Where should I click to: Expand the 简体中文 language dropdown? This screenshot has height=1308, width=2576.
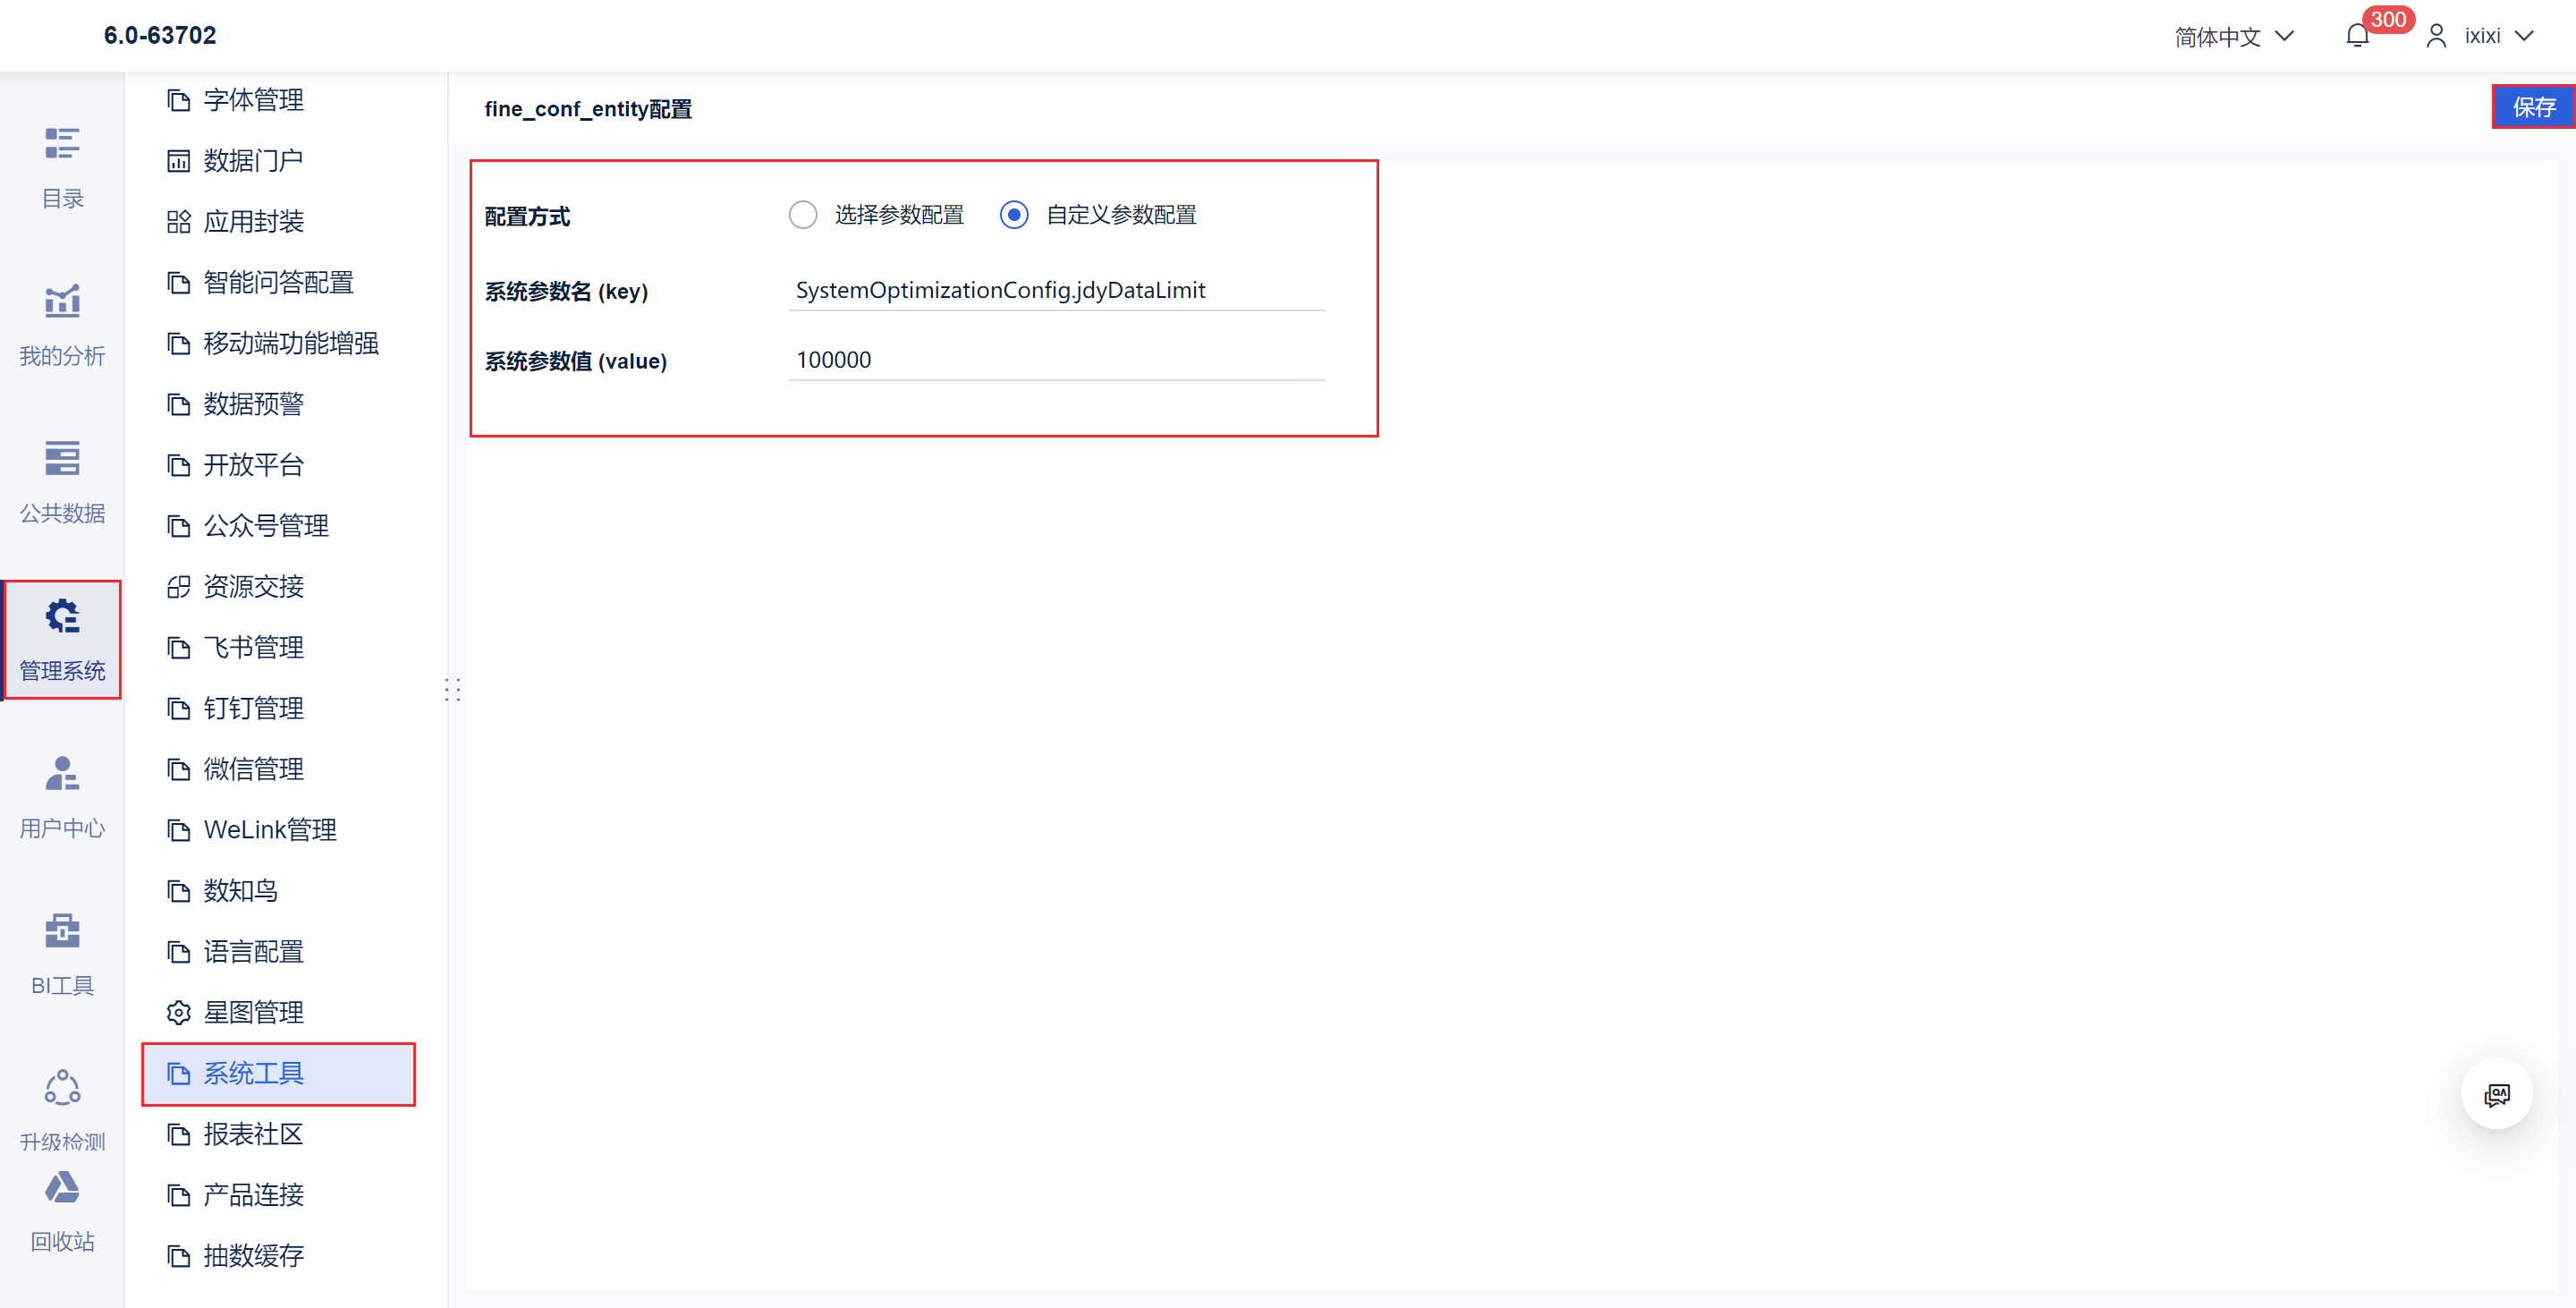pos(2233,37)
